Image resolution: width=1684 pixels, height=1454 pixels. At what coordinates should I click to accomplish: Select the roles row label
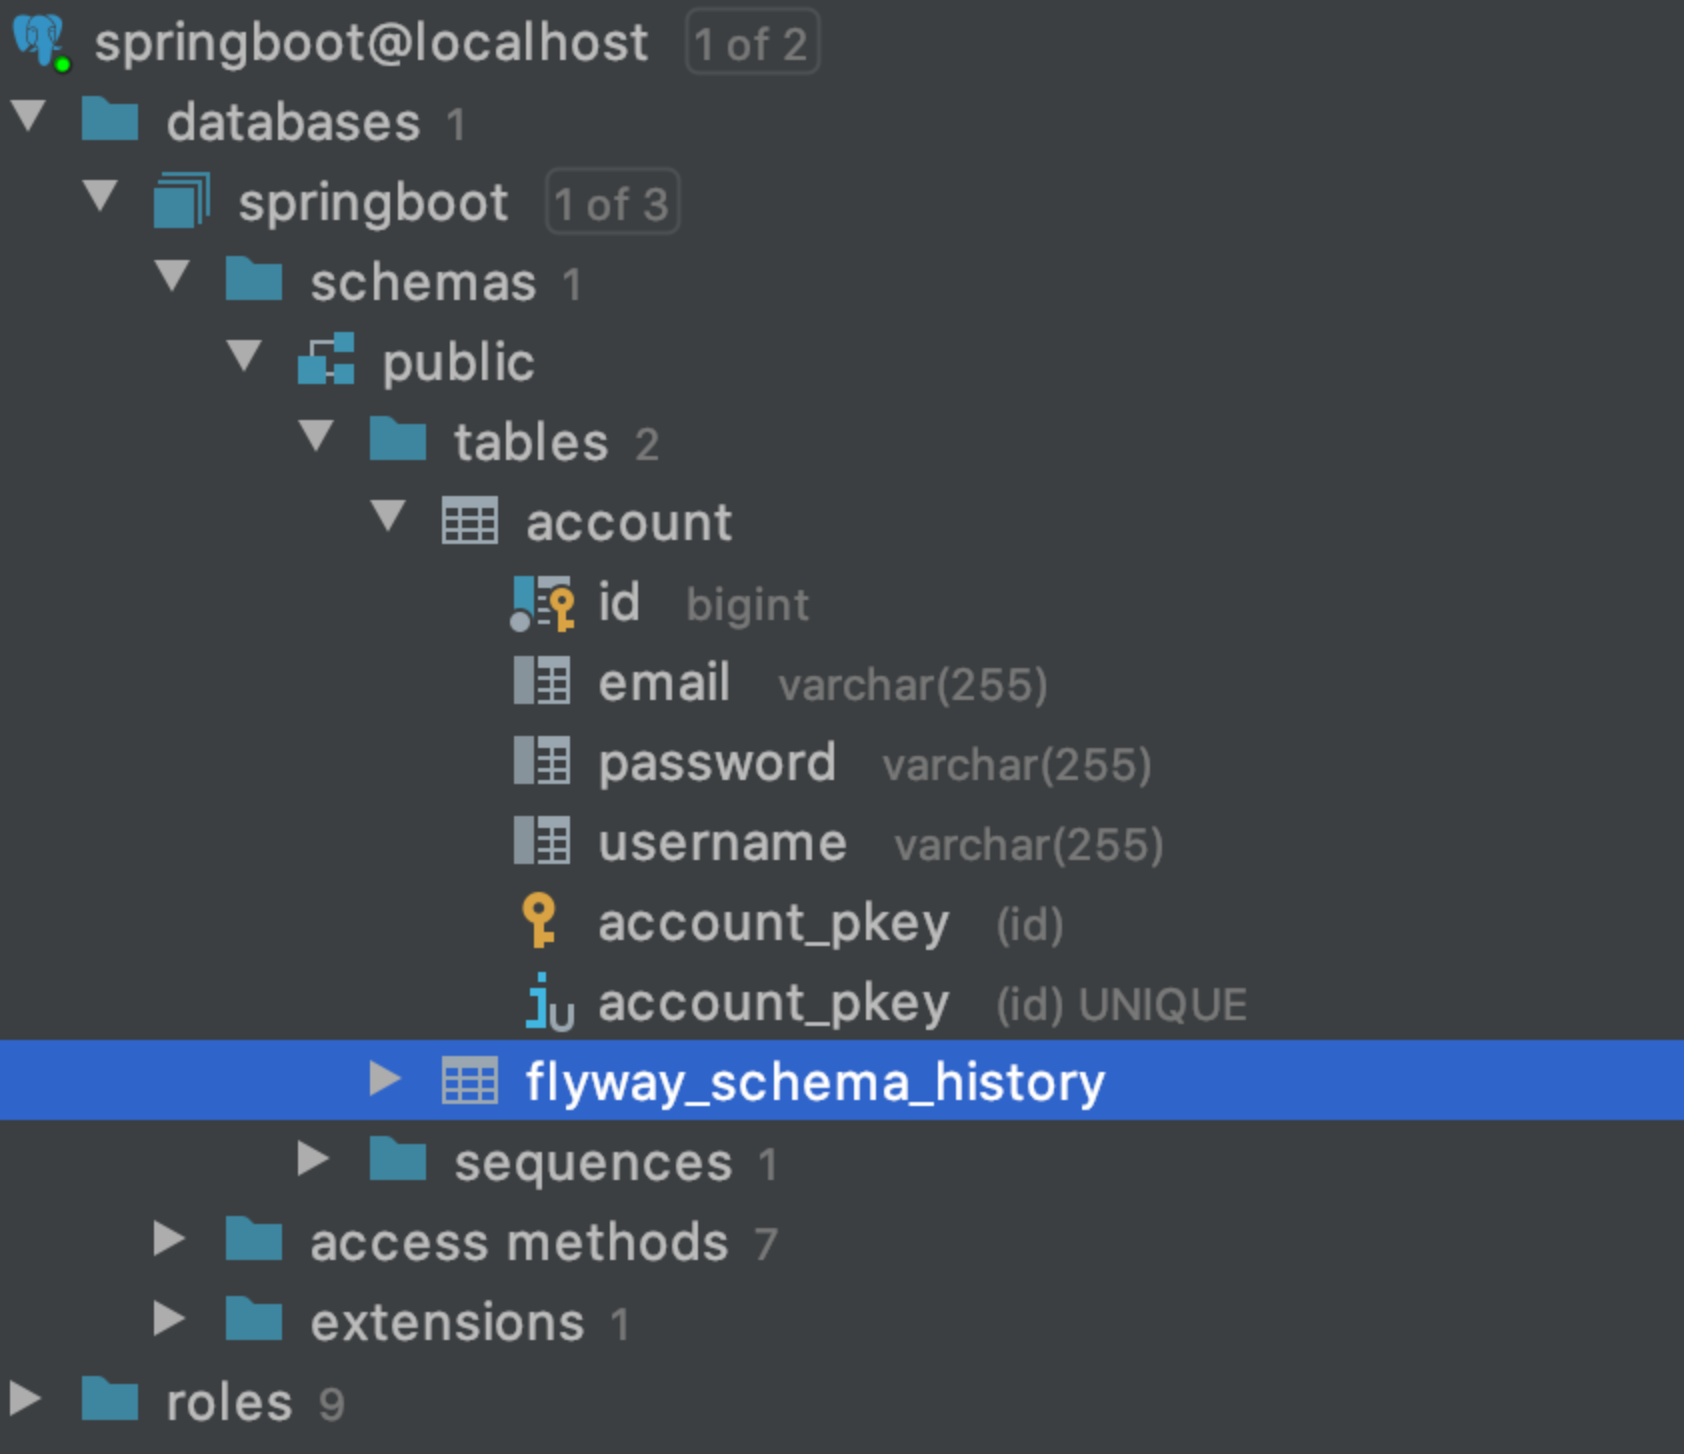(229, 1403)
